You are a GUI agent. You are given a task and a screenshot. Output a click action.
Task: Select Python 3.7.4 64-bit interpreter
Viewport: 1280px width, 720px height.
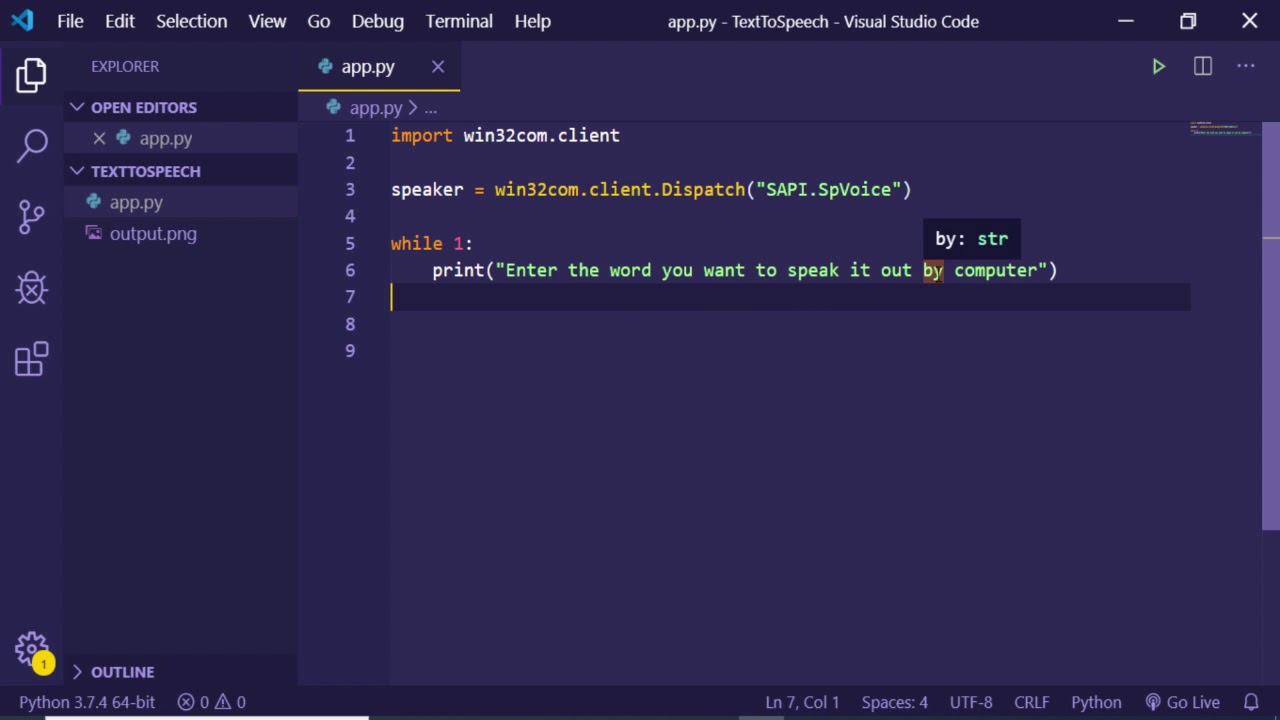click(x=87, y=702)
